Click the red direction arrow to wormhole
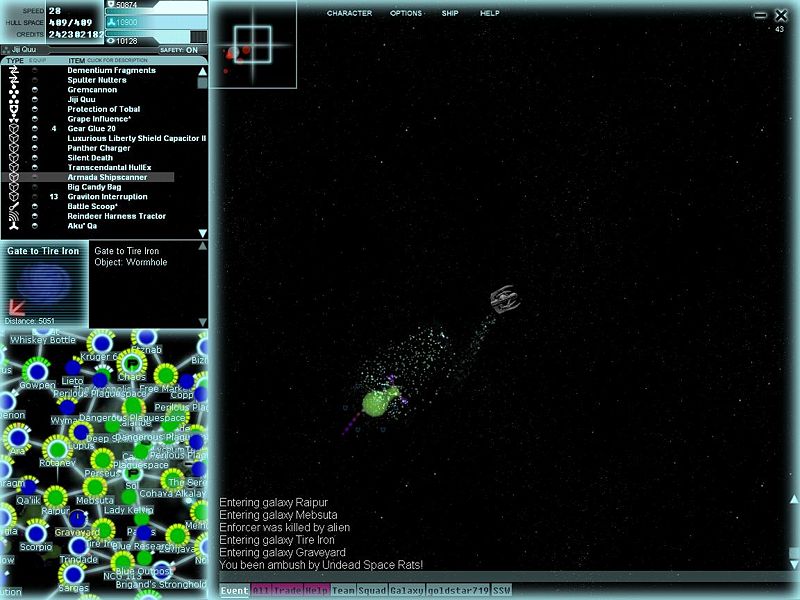The width and height of the screenshot is (800, 600). coord(17,306)
